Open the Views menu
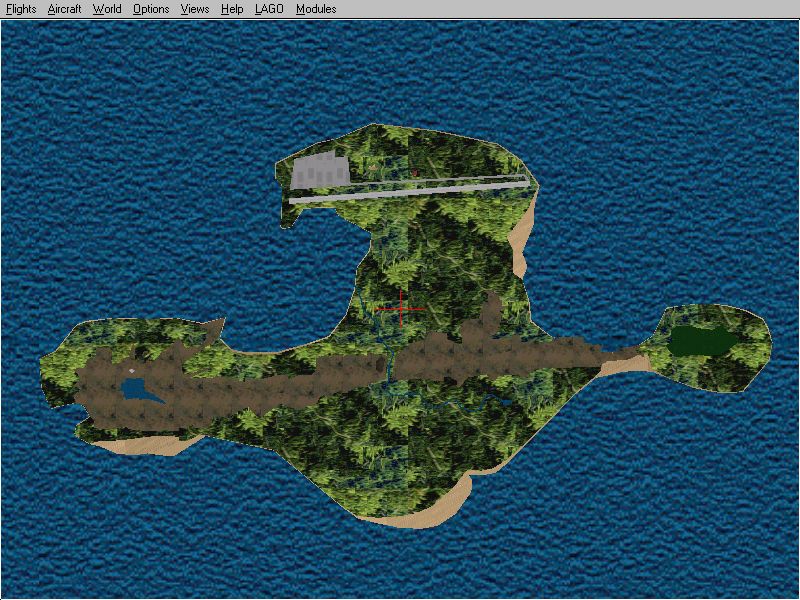 pos(195,9)
